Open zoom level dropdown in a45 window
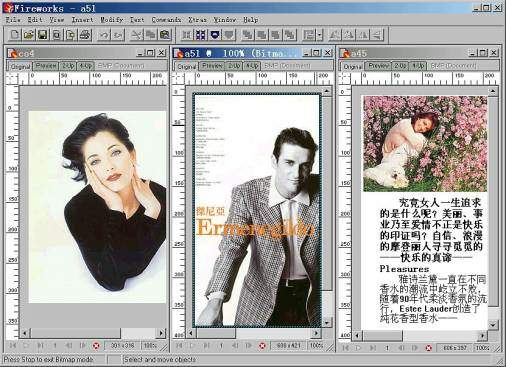The height and width of the screenshot is (367, 506). click(x=482, y=348)
